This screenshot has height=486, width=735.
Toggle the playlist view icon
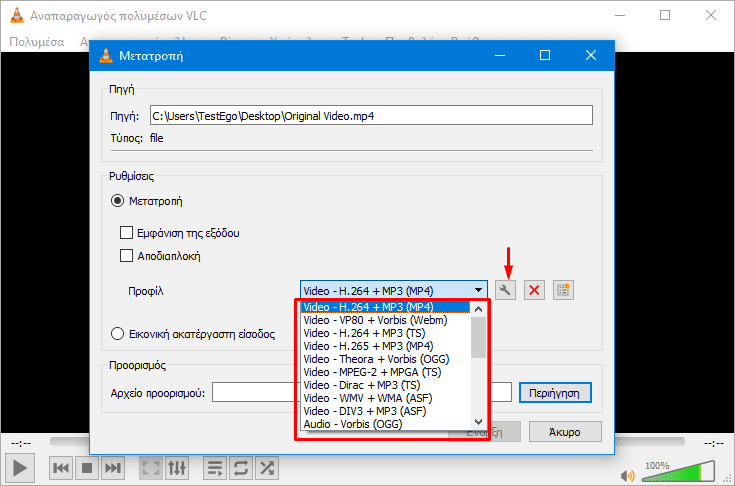click(214, 467)
